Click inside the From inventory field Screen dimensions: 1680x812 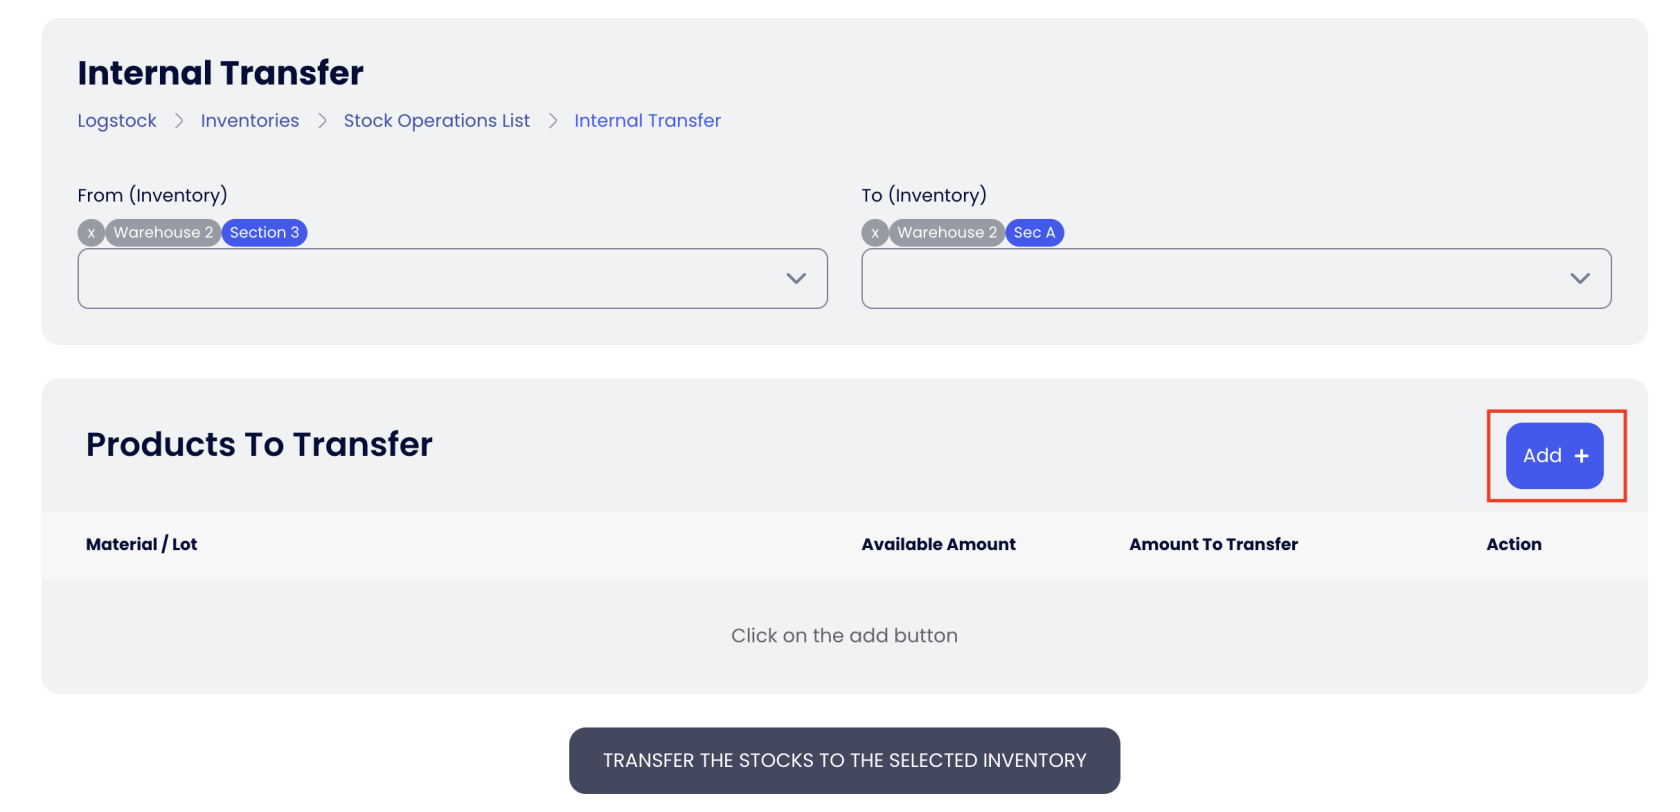[x=430, y=279]
